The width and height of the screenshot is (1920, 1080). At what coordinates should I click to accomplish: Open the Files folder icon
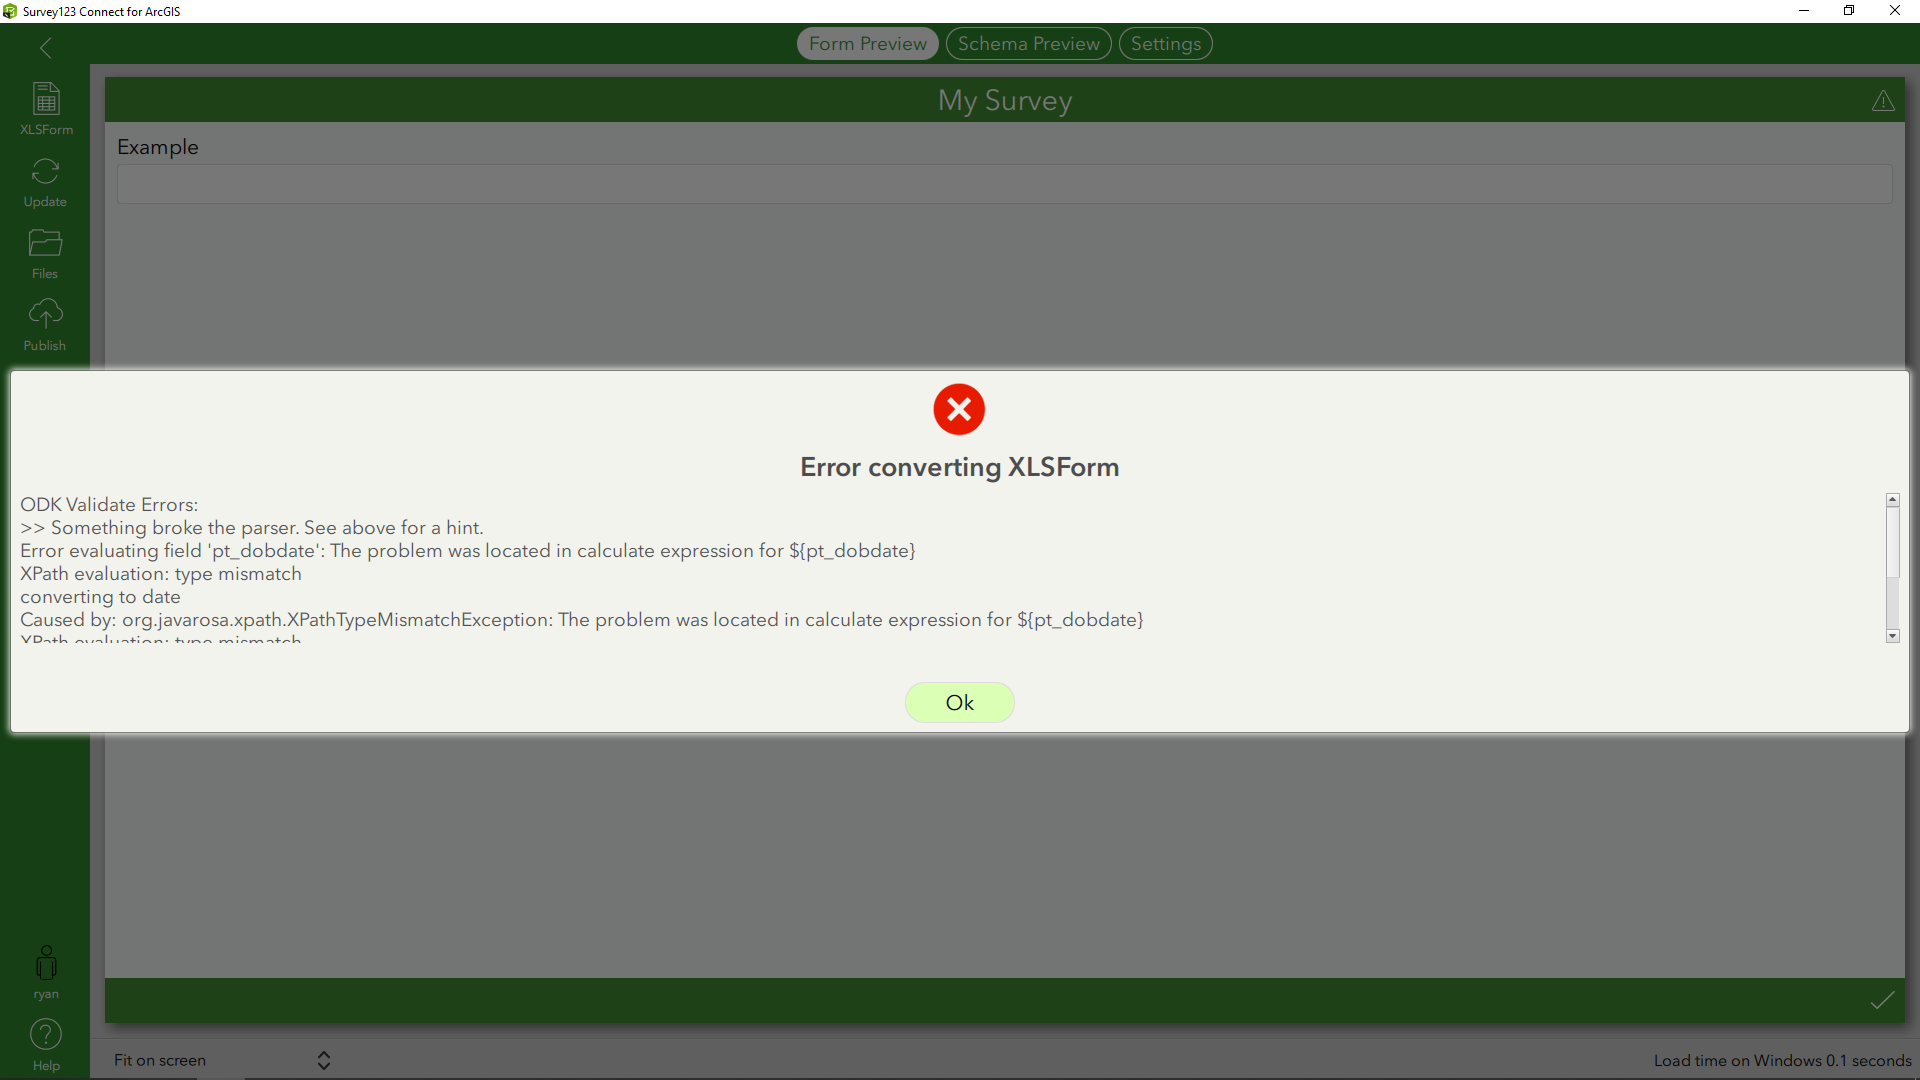click(x=45, y=243)
